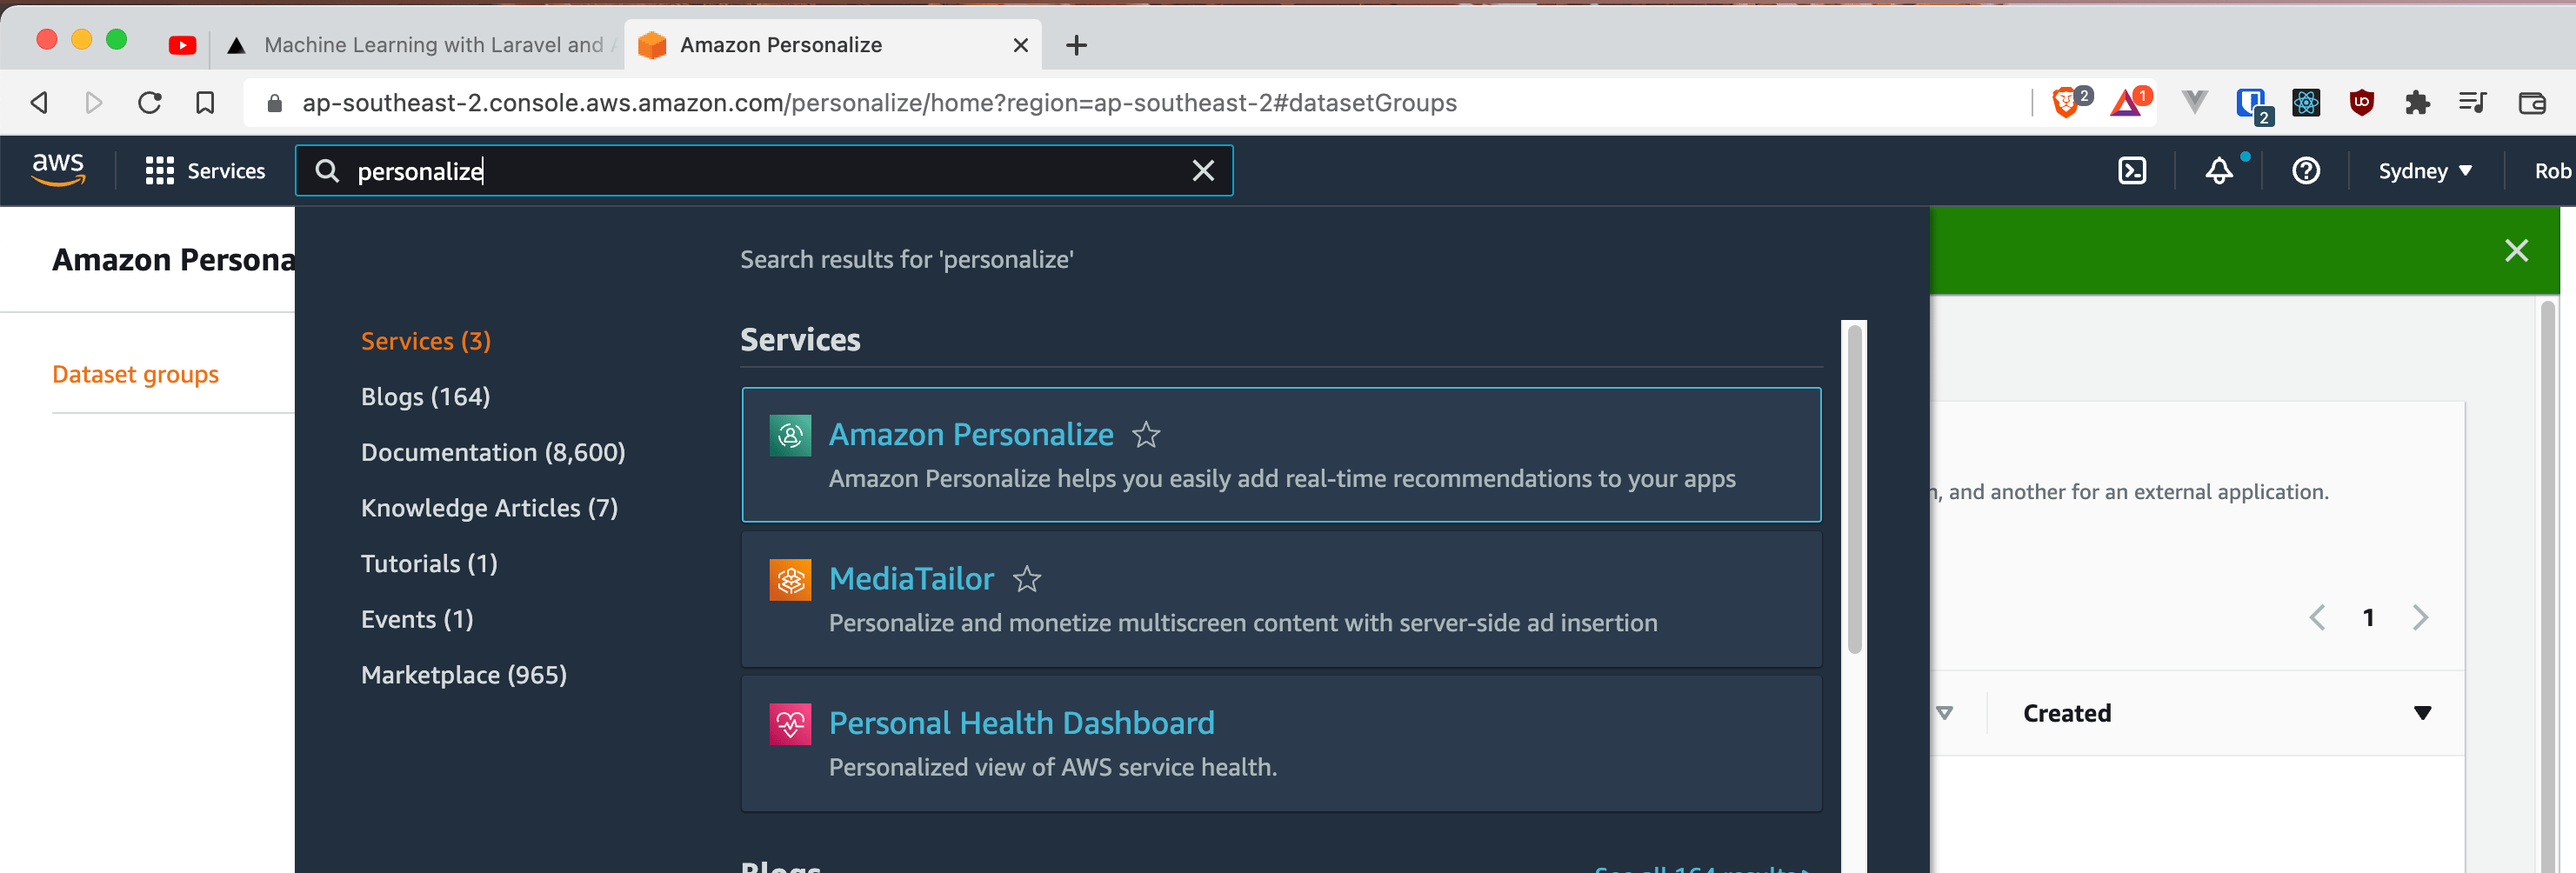The image size is (2576, 873).
Task: Star MediaTailor as a favorite
Action: [x=1027, y=579]
